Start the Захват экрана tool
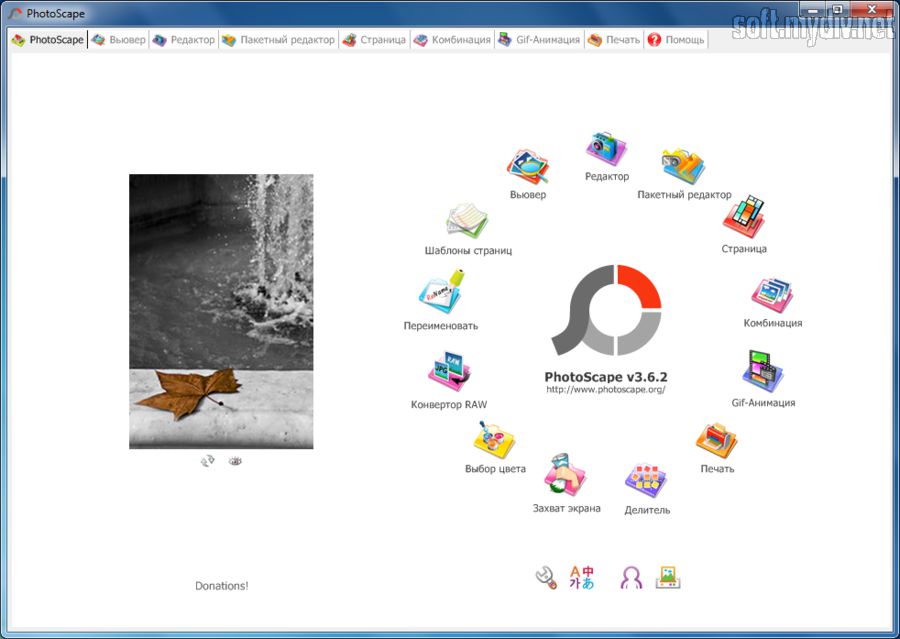The image size is (900, 639). pyautogui.click(x=566, y=475)
